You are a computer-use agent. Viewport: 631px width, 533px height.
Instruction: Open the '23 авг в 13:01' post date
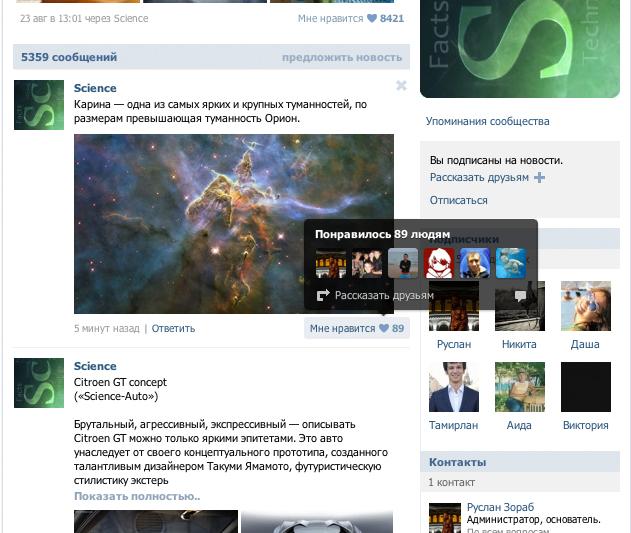click(x=50, y=18)
